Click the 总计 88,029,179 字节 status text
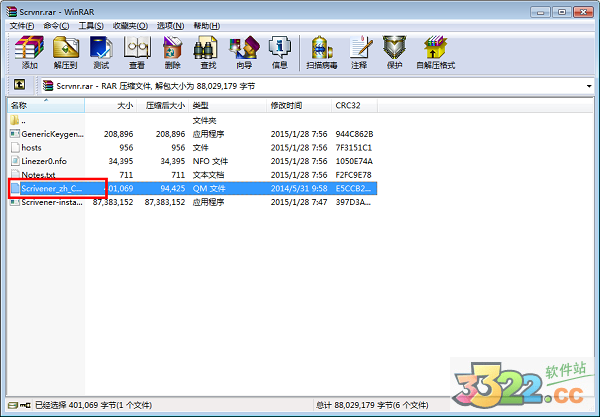Image resolution: width=600 pixels, height=417 pixels. [x=372, y=405]
